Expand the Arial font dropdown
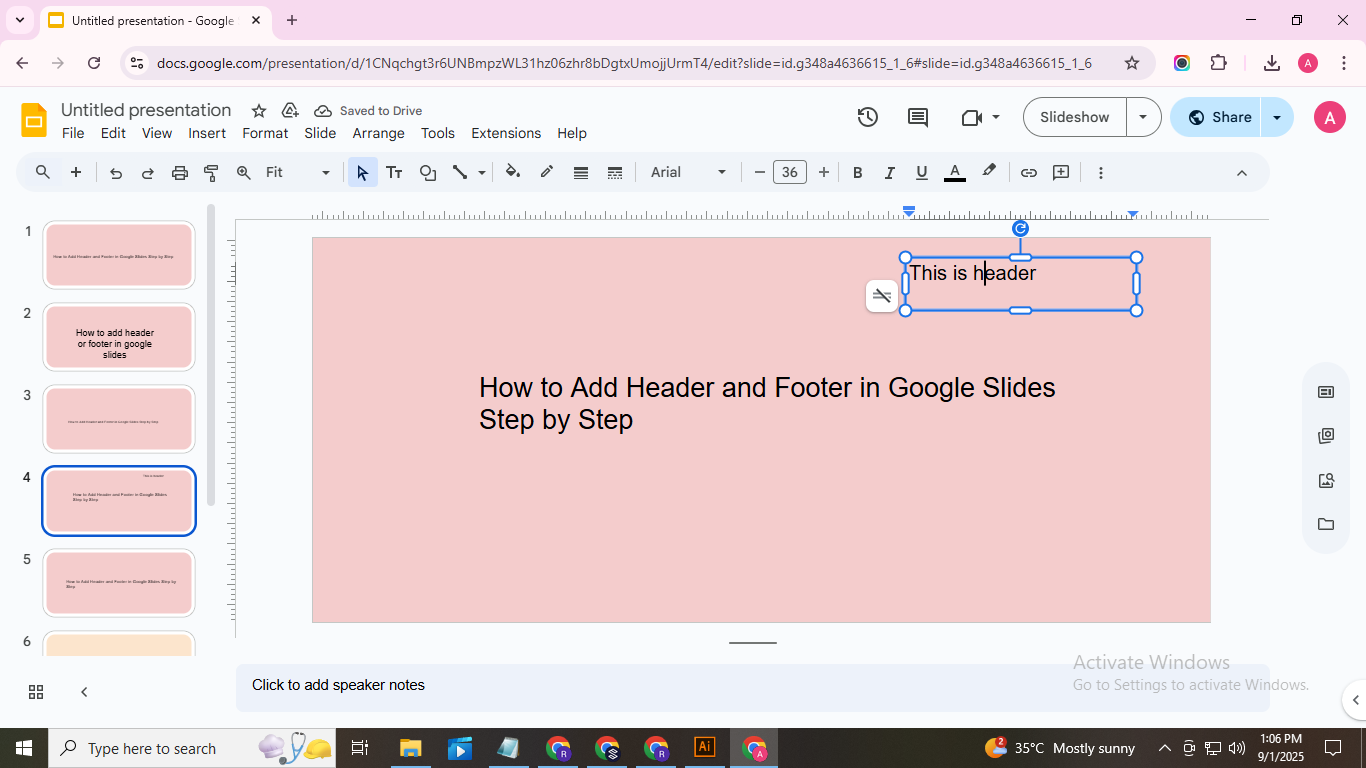Image resolution: width=1366 pixels, height=768 pixels. coord(688,173)
